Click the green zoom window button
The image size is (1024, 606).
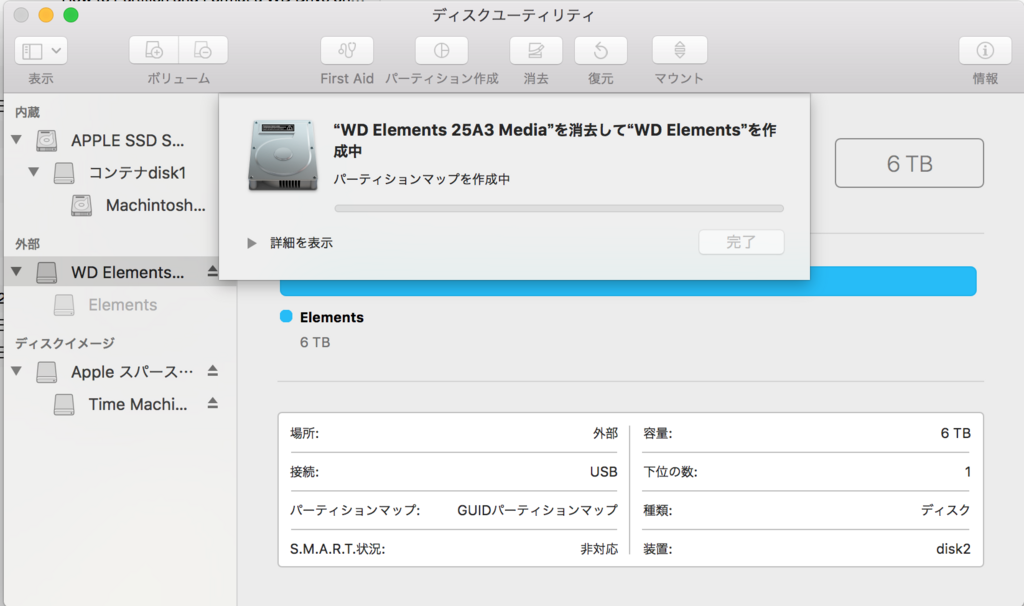click(x=71, y=14)
